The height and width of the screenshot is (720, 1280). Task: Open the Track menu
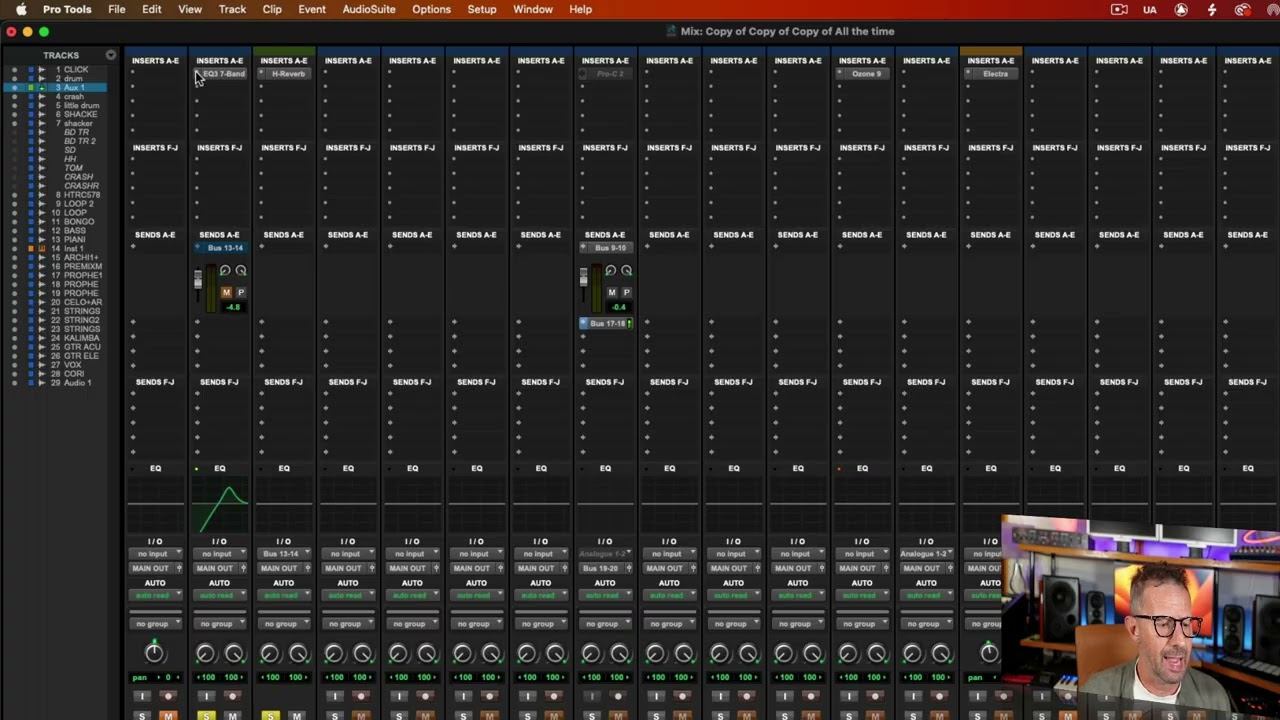(232, 9)
